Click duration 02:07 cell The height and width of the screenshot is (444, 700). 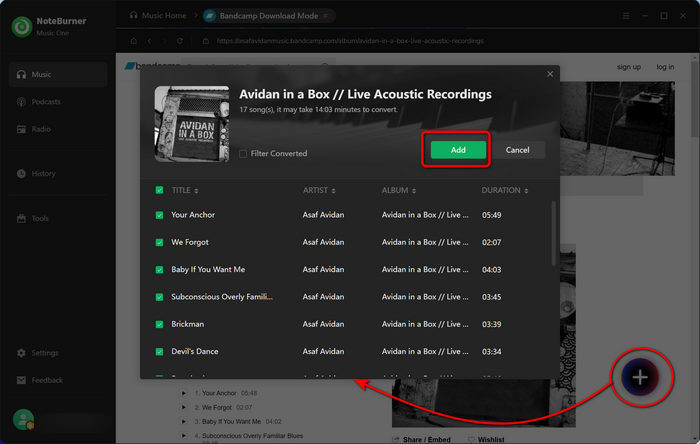coord(492,242)
